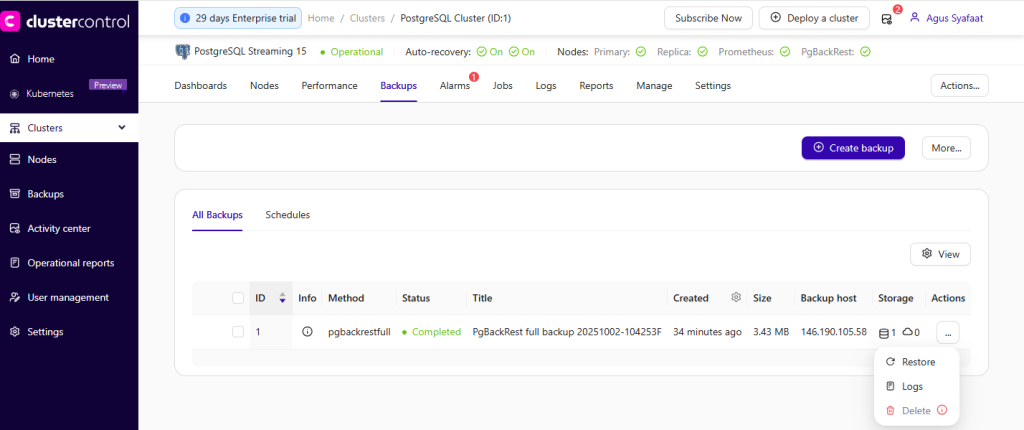Click the gear icon in Created column
This screenshot has height=430, width=1024.
pyautogui.click(x=736, y=298)
